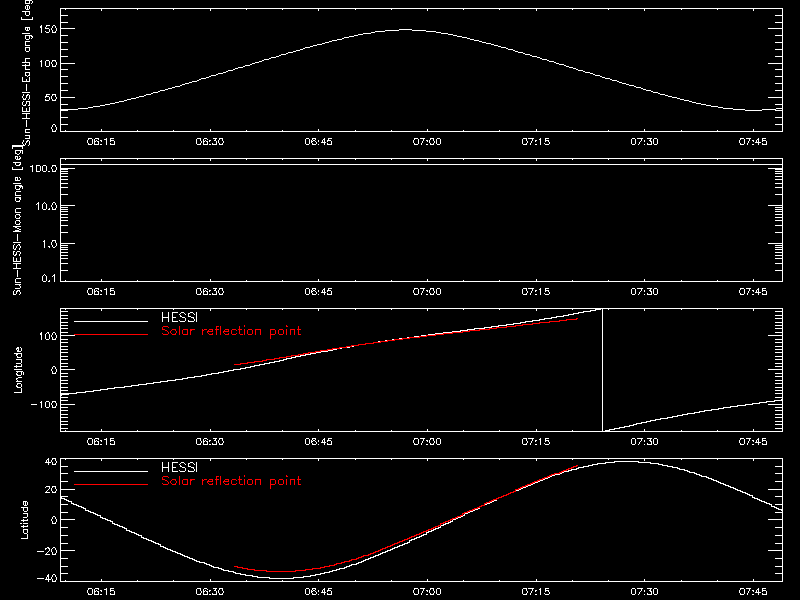Click 07:00 label under Moon angle plot
Viewport: 800px width, 600px height.
click(427, 291)
